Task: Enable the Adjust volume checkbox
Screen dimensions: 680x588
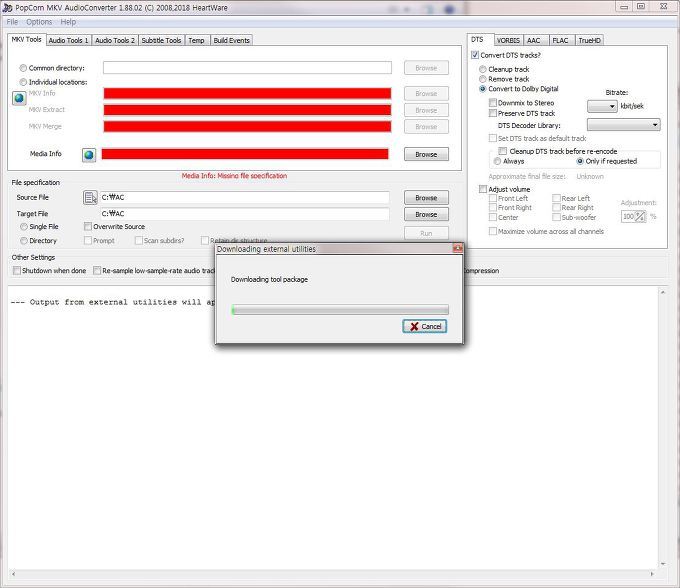Action: coord(483,189)
